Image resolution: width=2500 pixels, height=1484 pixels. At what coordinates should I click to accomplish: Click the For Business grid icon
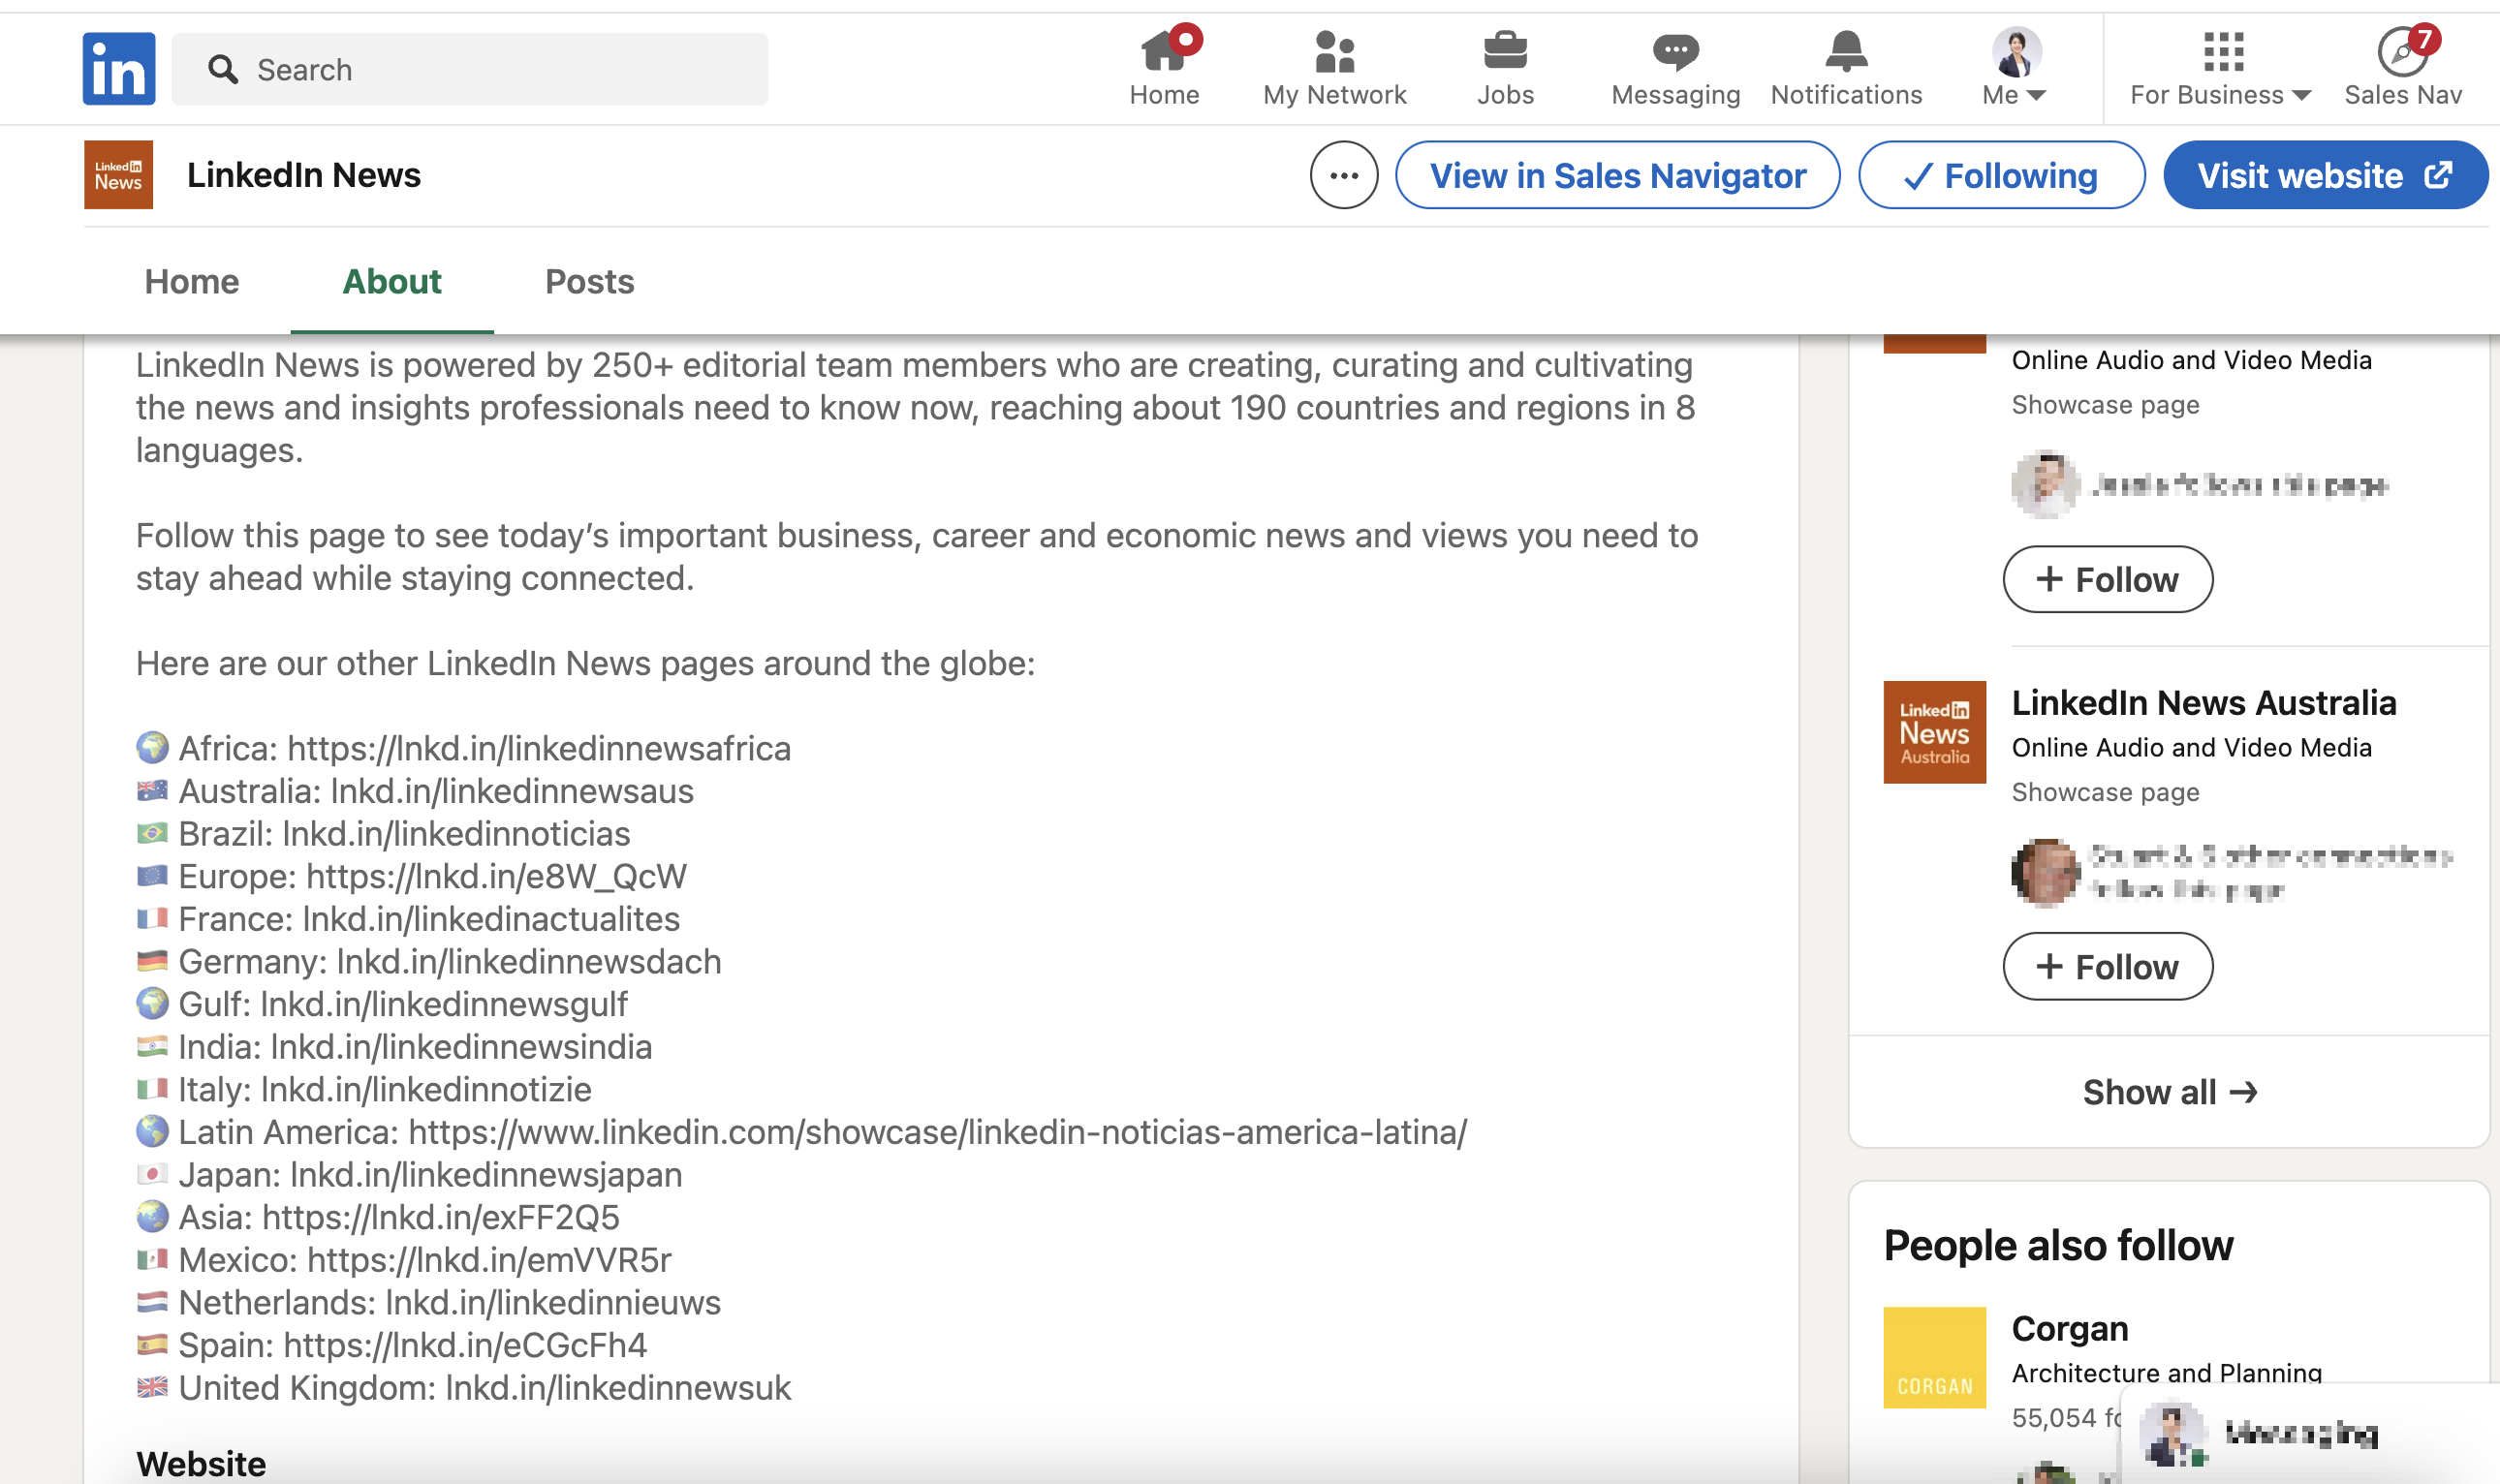2222,51
